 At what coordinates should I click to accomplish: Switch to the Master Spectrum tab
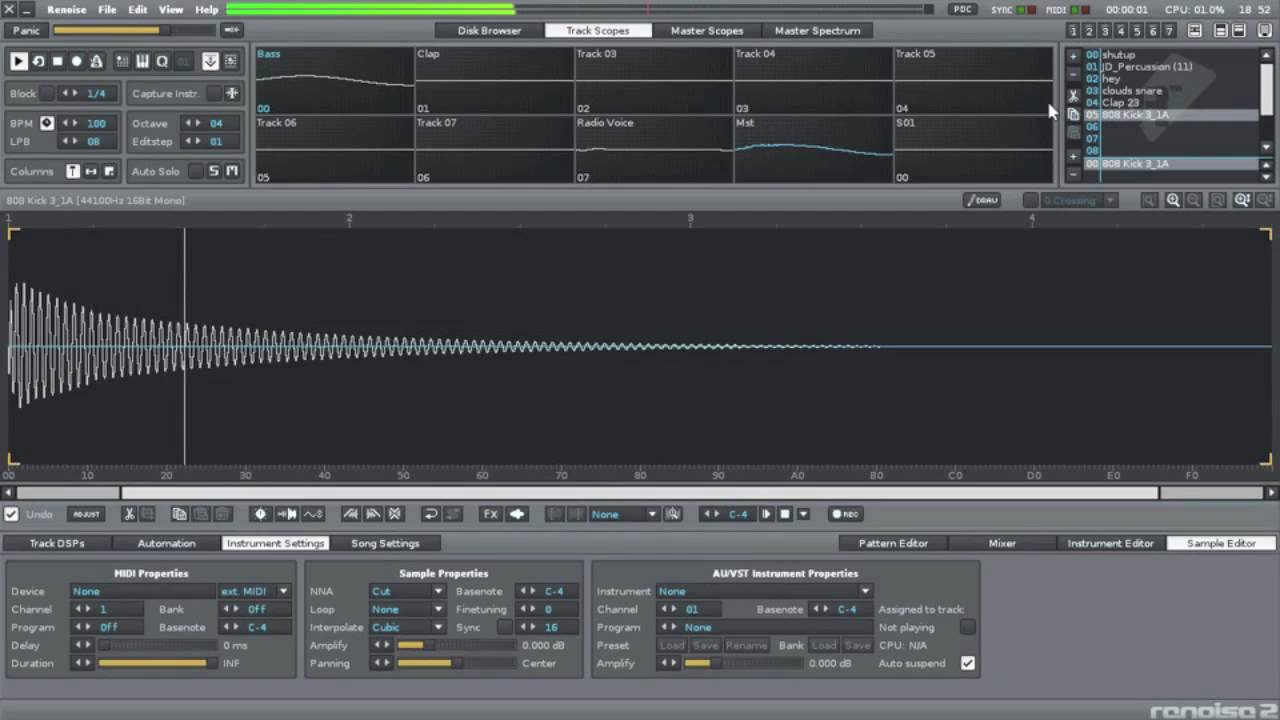[817, 30]
